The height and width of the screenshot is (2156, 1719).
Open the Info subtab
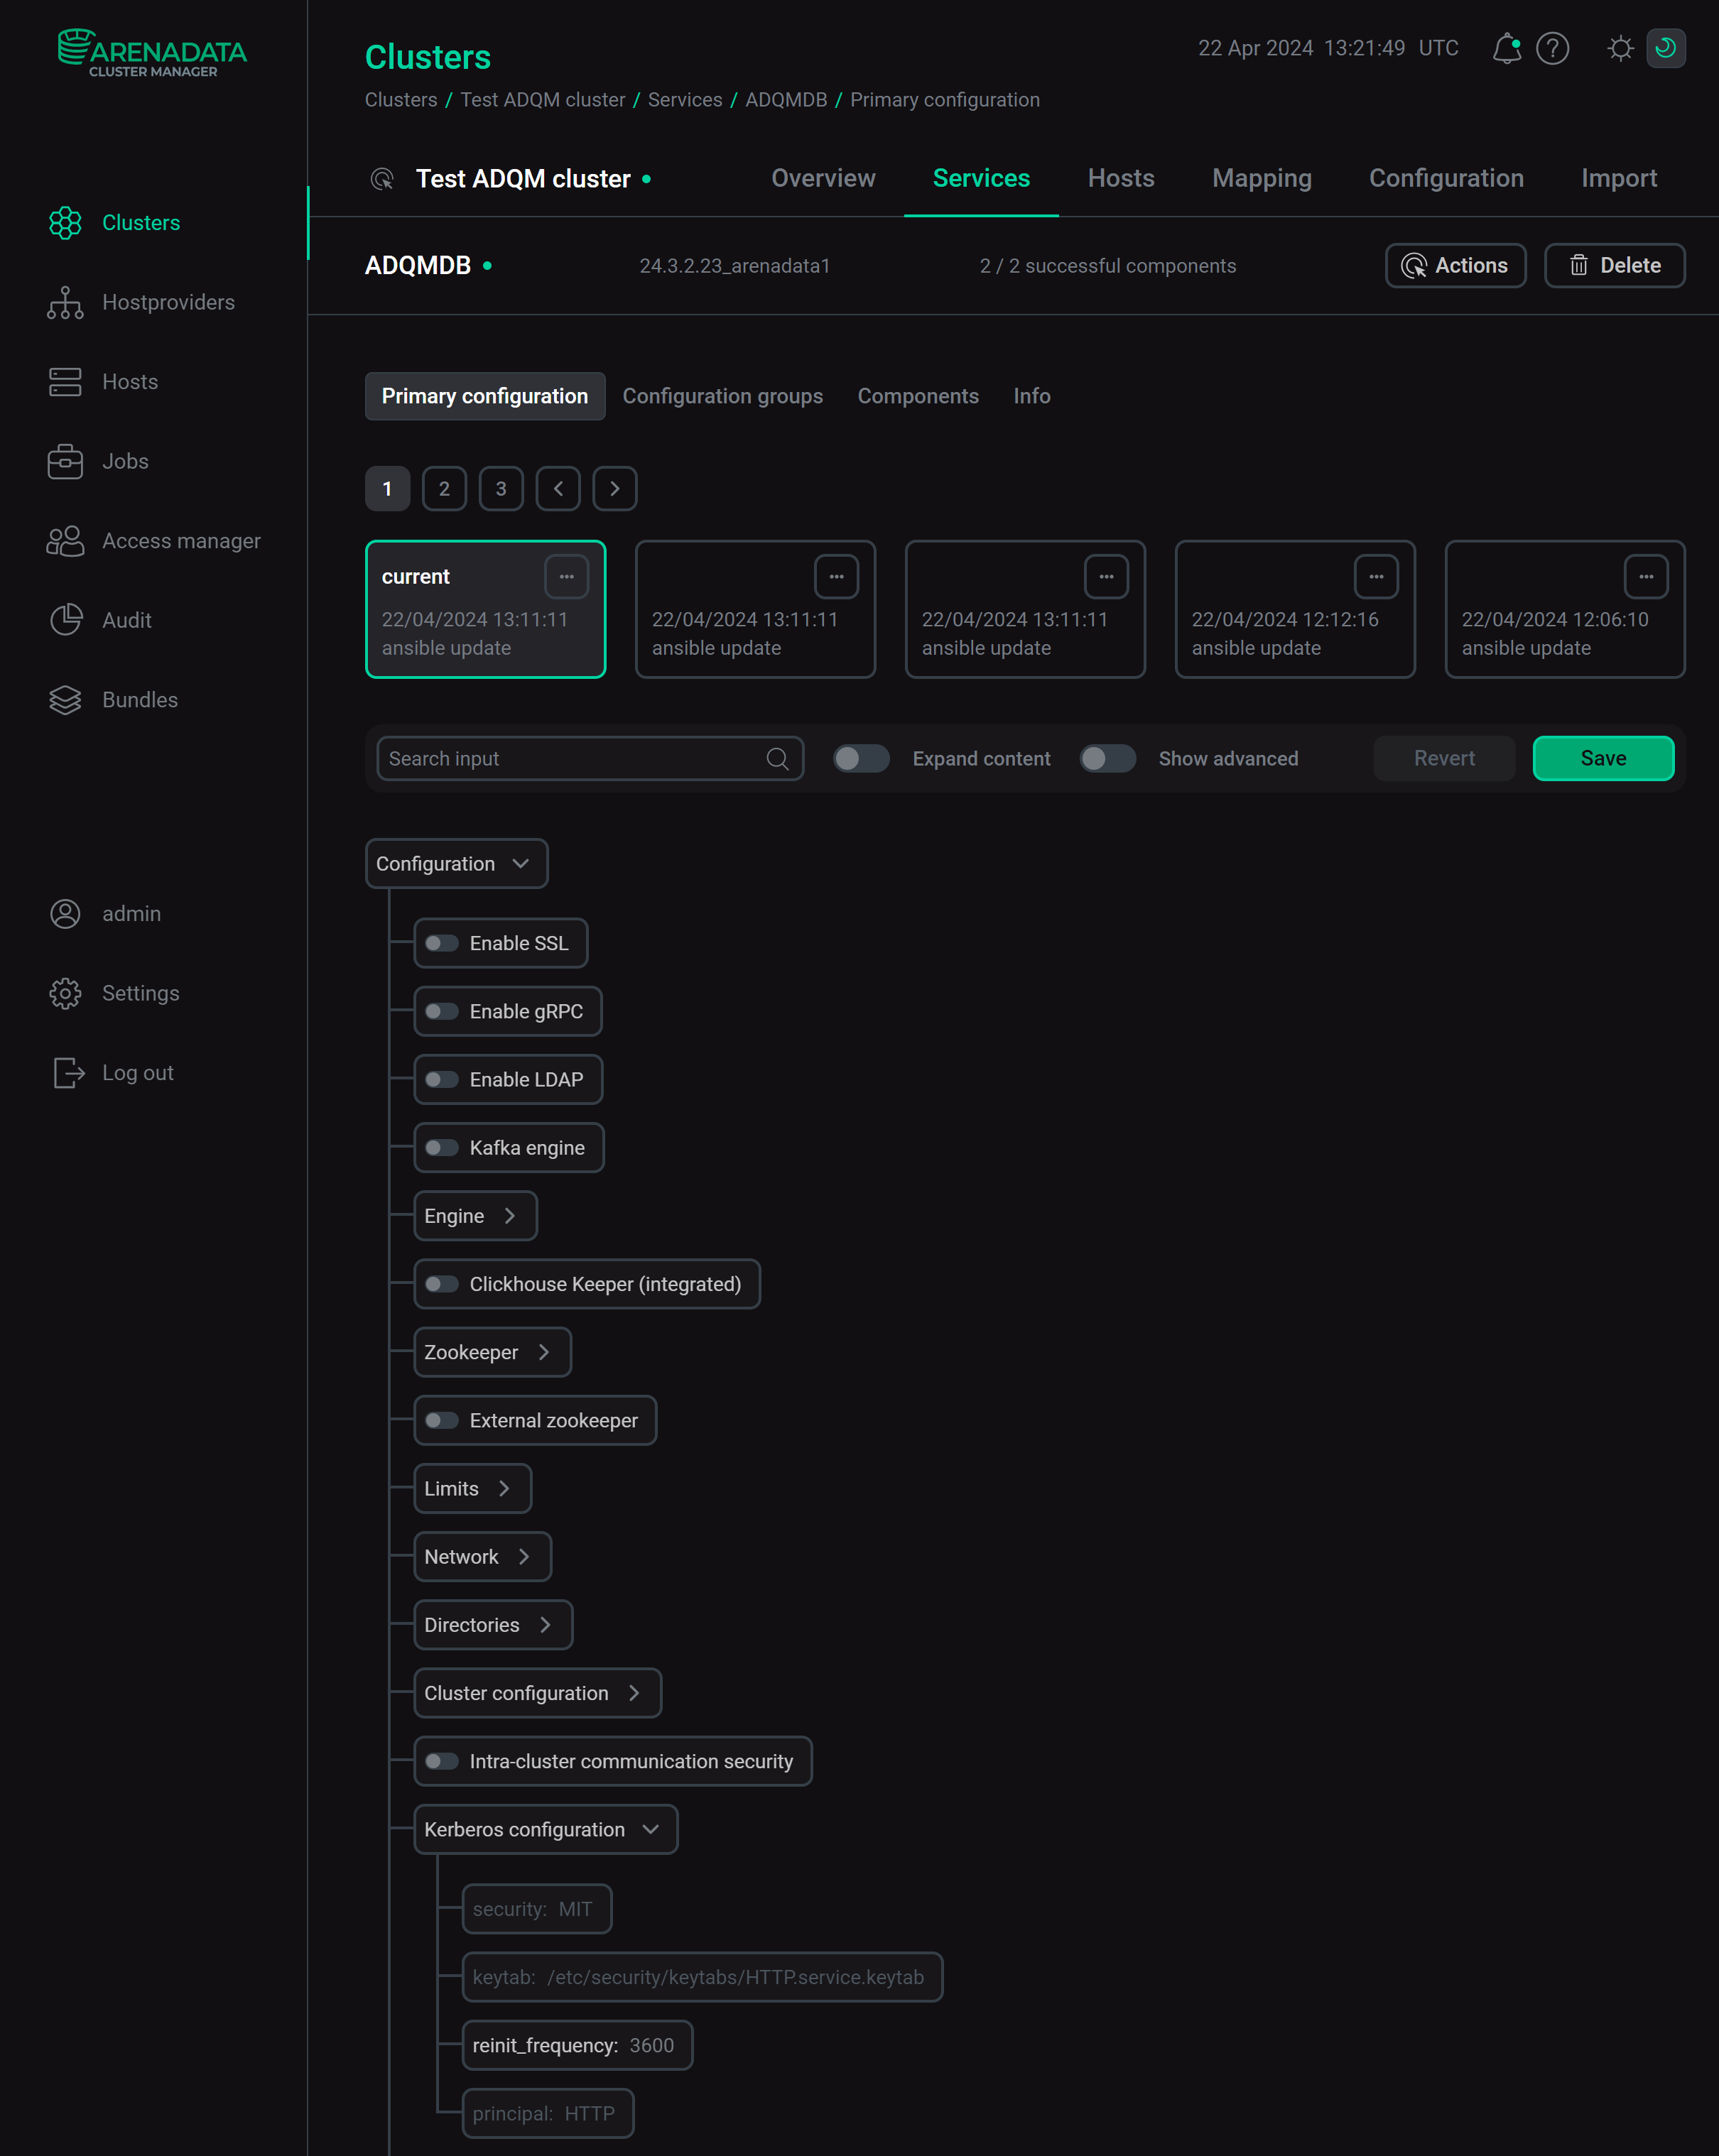(1032, 397)
